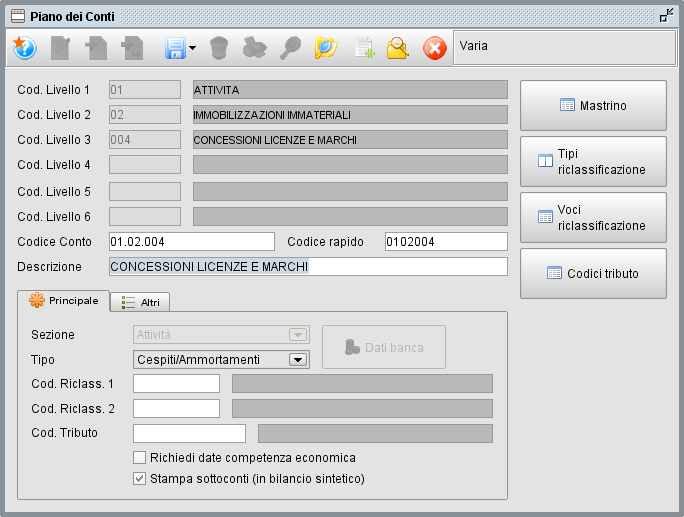Click the Voci riclassificazione table icon
The height and width of the screenshot is (517, 684).
(545, 217)
